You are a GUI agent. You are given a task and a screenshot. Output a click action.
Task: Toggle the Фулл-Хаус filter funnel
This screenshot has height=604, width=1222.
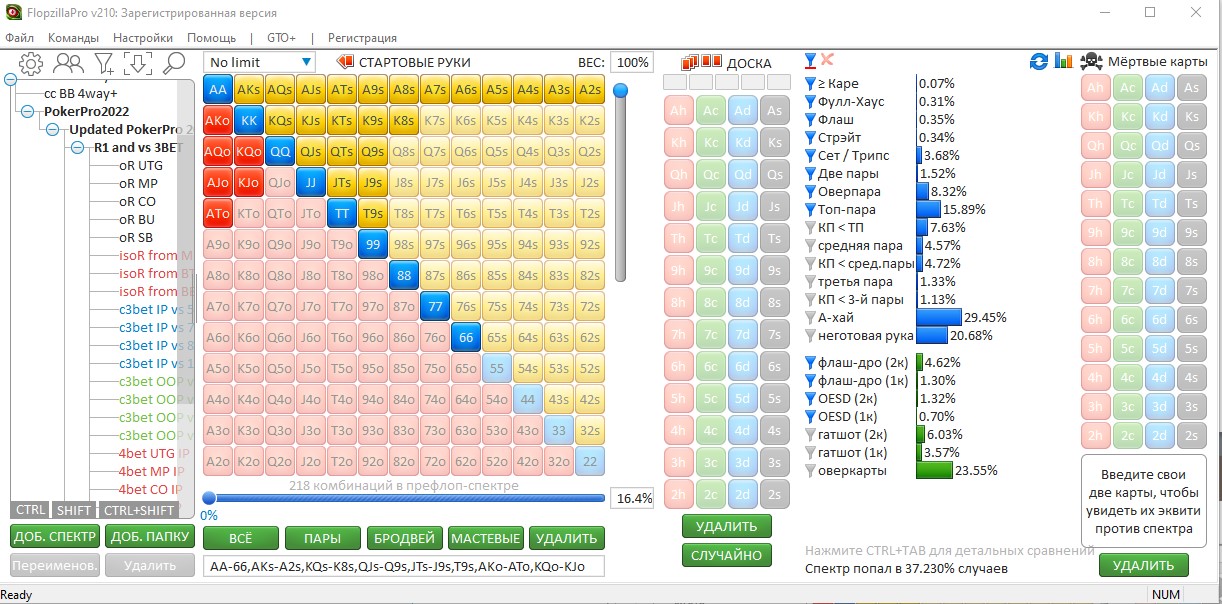point(811,102)
